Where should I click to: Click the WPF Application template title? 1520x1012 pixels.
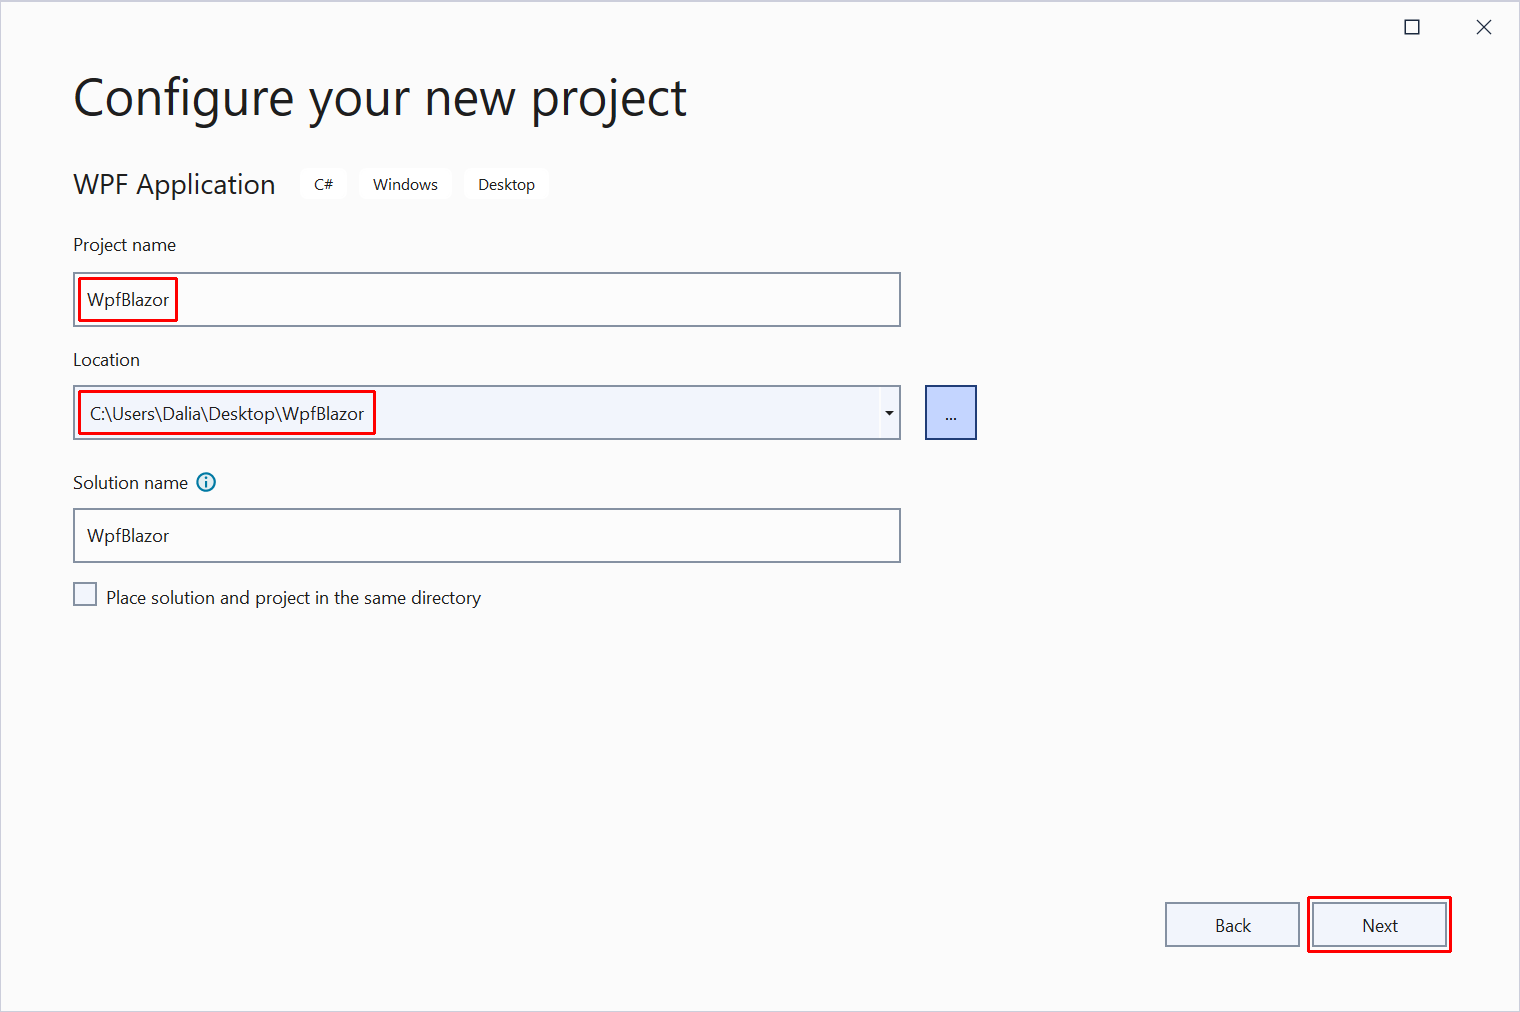click(174, 184)
